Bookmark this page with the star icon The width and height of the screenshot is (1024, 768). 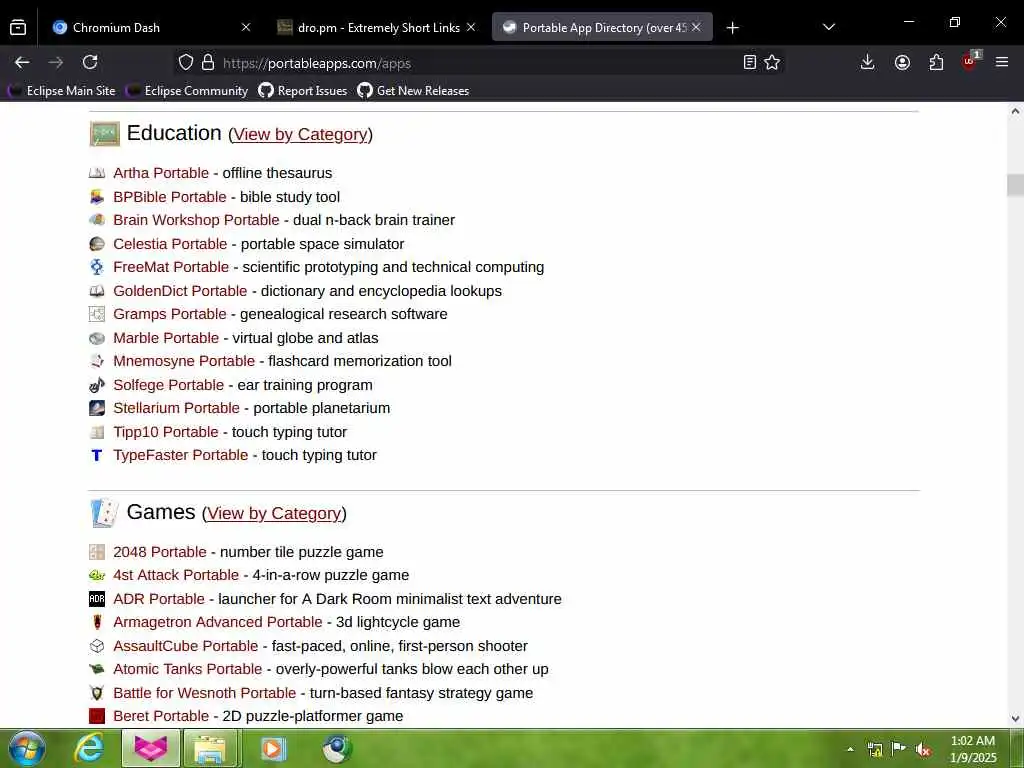(772, 63)
